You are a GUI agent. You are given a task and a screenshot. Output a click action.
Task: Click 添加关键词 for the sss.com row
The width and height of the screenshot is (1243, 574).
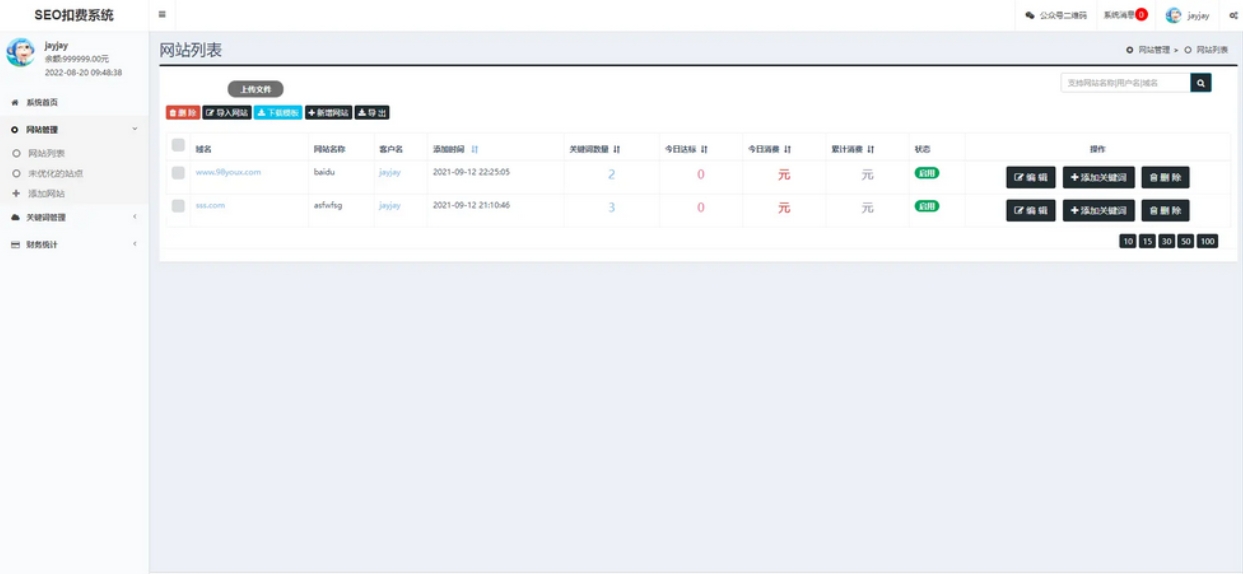point(1098,211)
